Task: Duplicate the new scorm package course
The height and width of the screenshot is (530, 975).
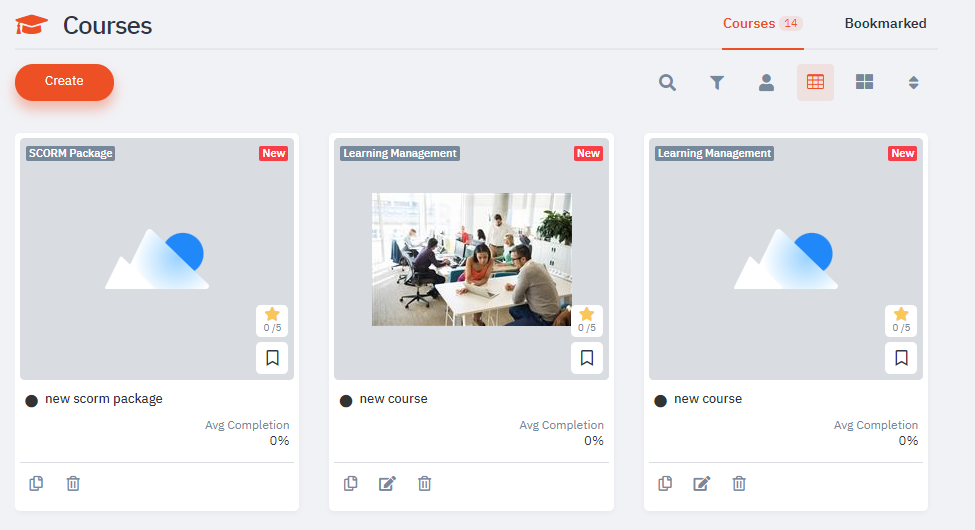Action: (x=36, y=483)
